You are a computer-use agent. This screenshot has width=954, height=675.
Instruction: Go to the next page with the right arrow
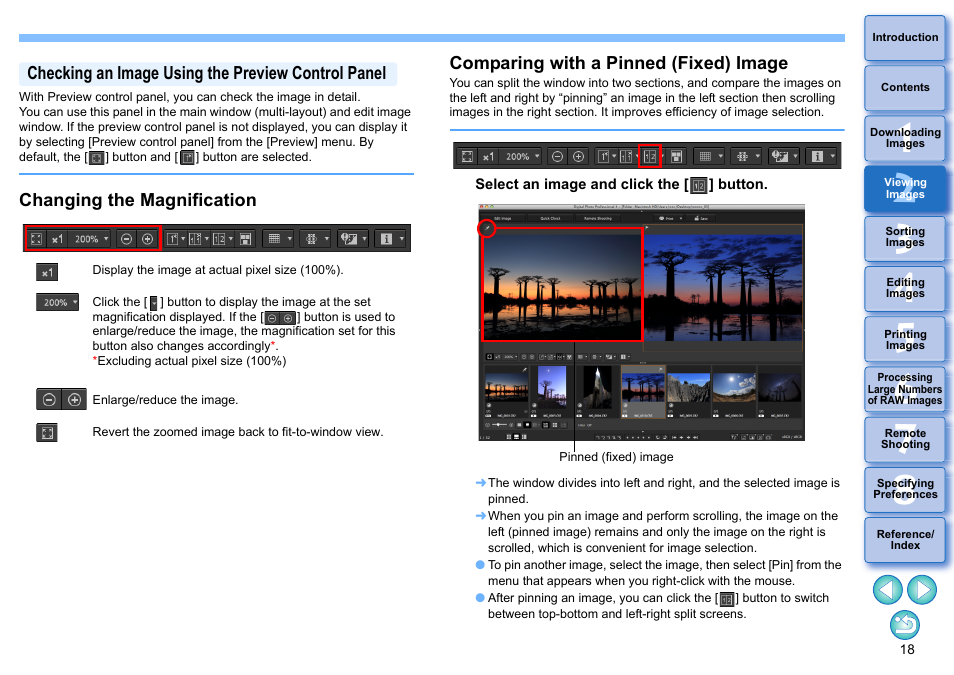(922, 590)
